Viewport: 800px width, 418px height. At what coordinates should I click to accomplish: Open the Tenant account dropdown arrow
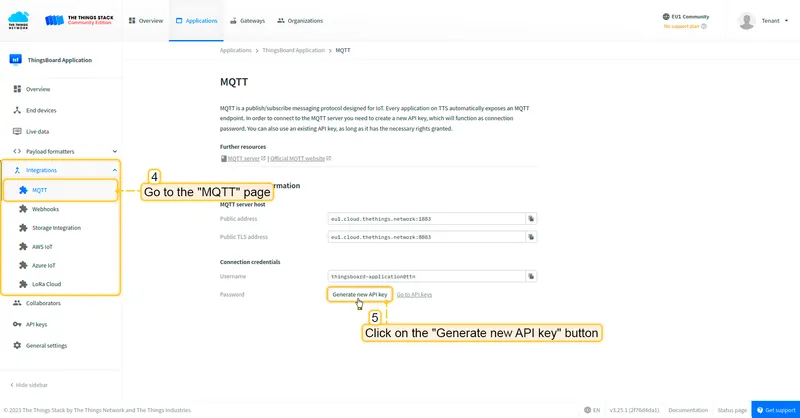pos(786,21)
